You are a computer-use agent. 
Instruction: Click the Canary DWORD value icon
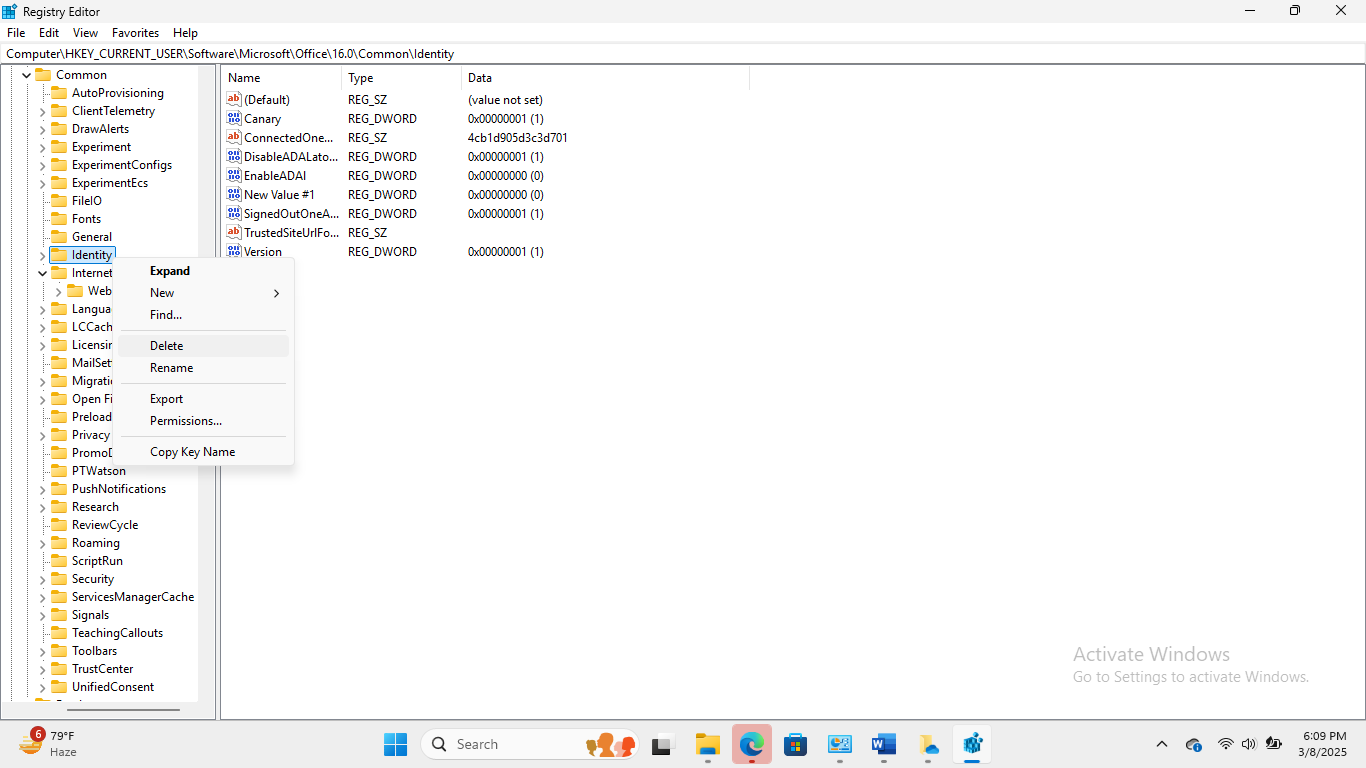click(234, 118)
